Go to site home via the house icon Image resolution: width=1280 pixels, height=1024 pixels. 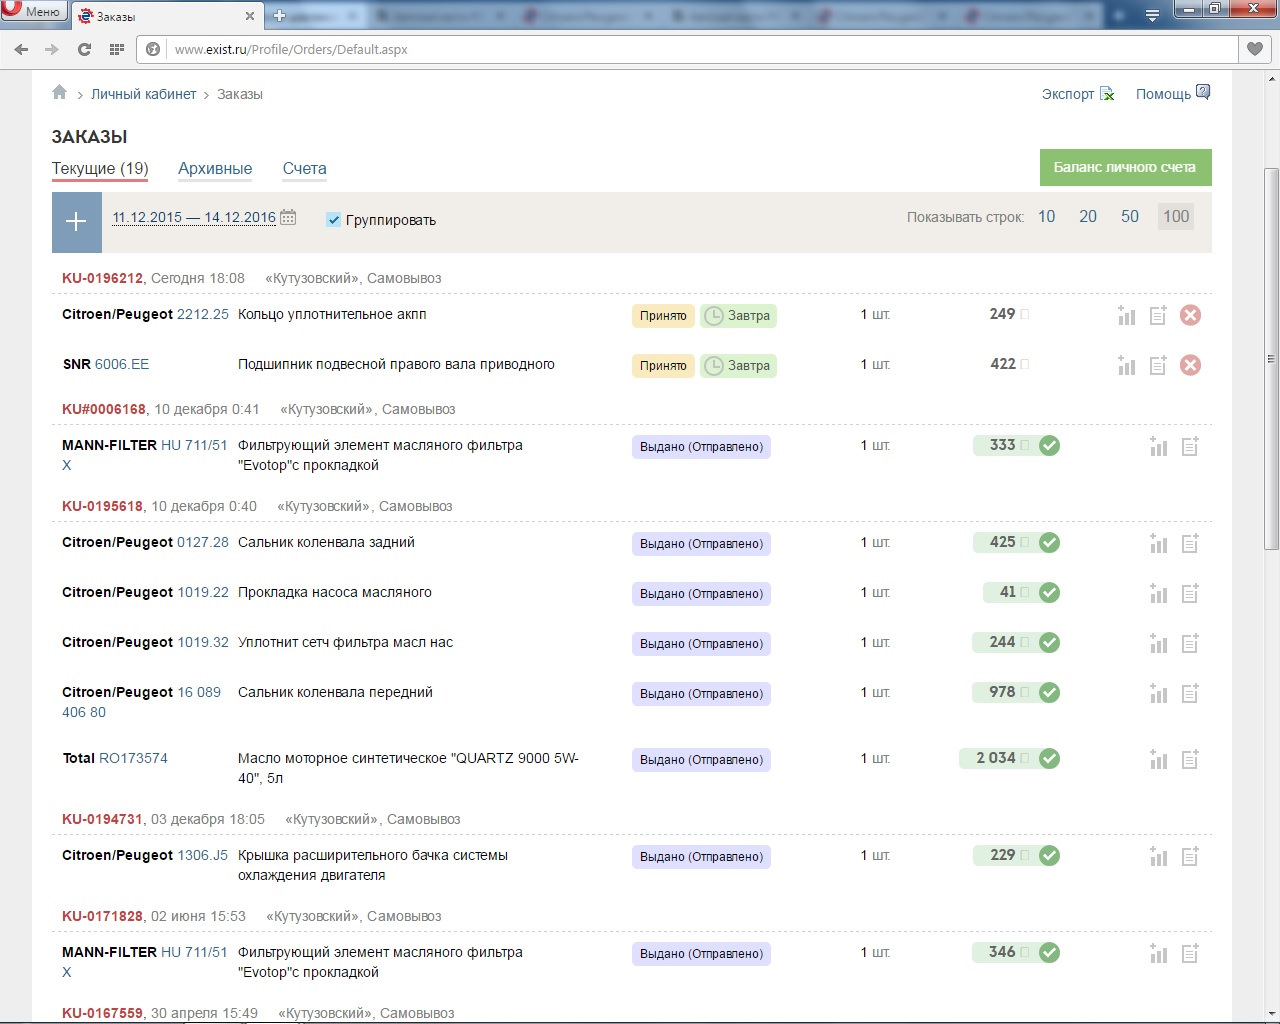60,93
